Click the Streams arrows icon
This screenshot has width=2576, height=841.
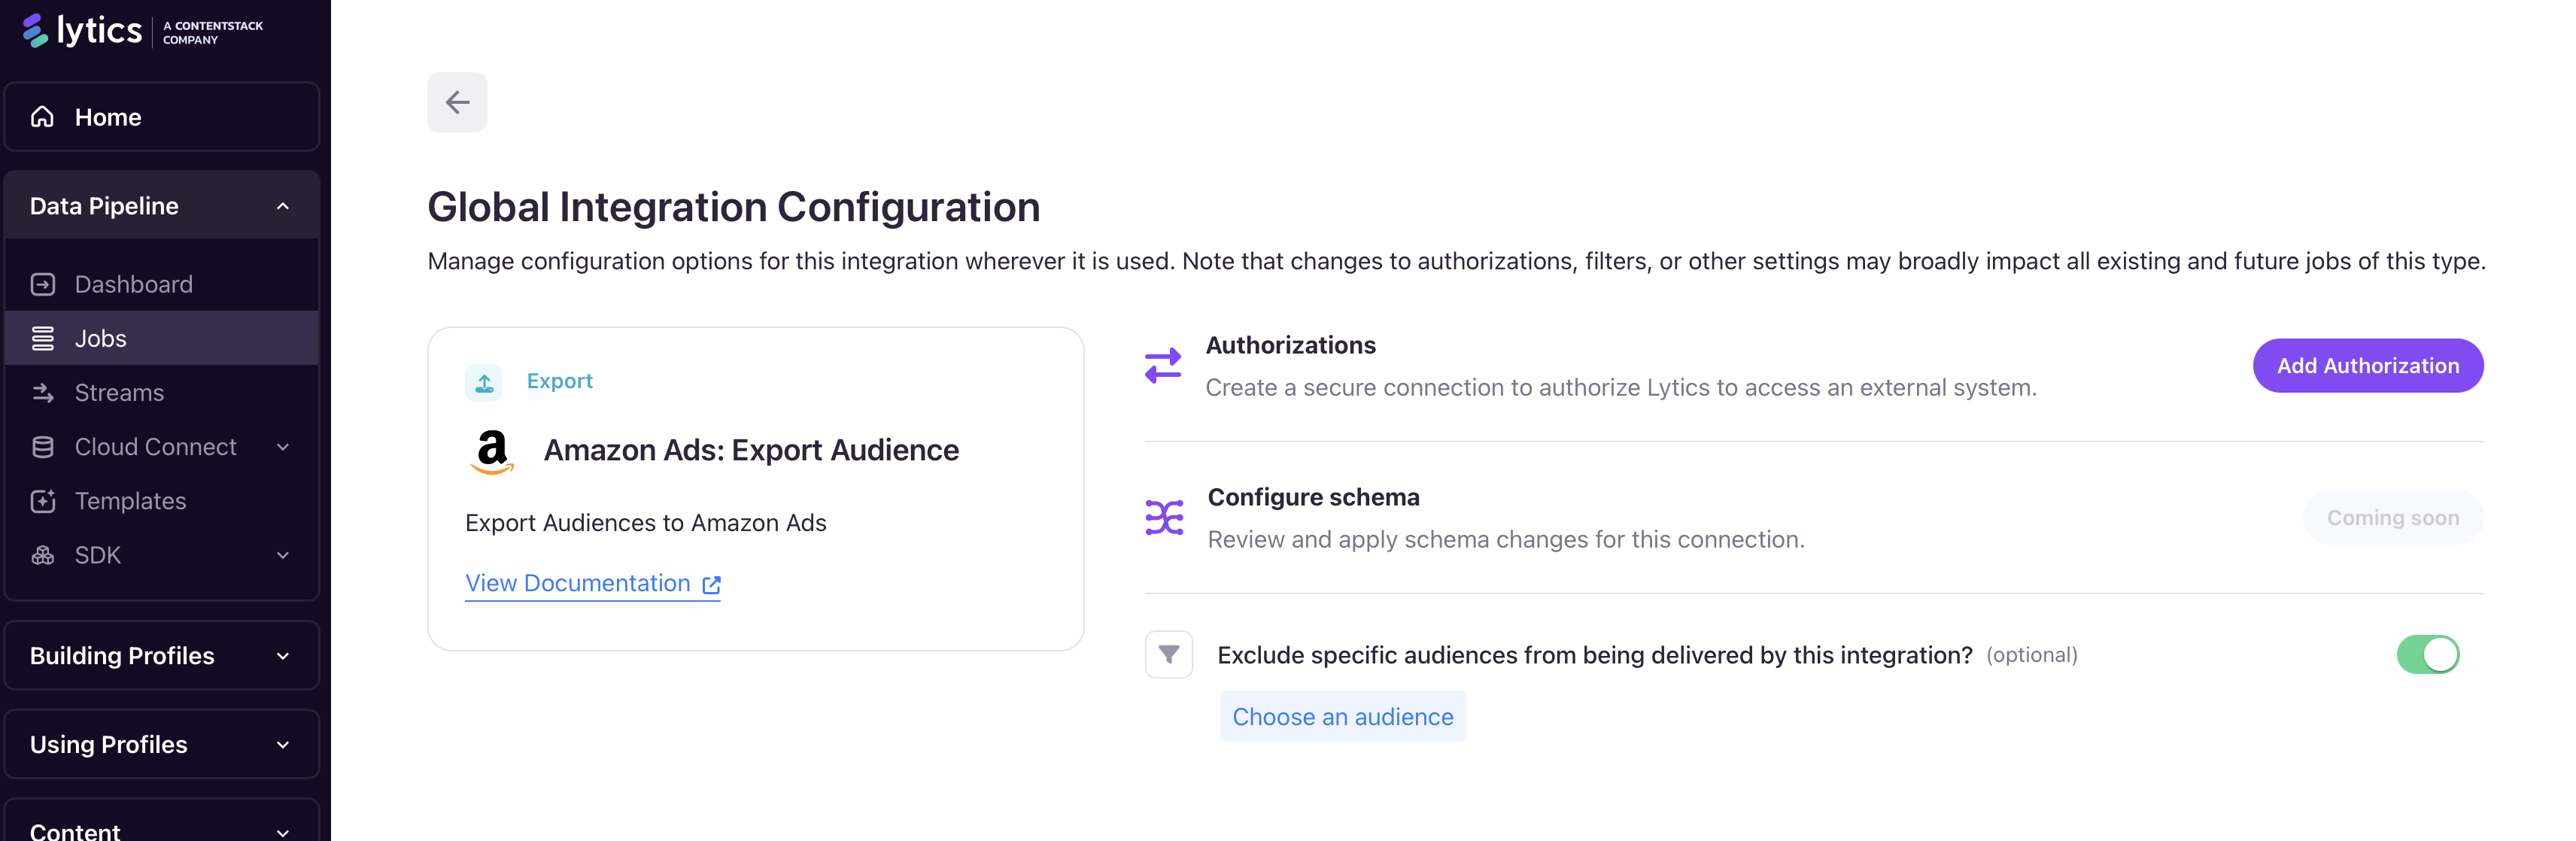(43, 392)
